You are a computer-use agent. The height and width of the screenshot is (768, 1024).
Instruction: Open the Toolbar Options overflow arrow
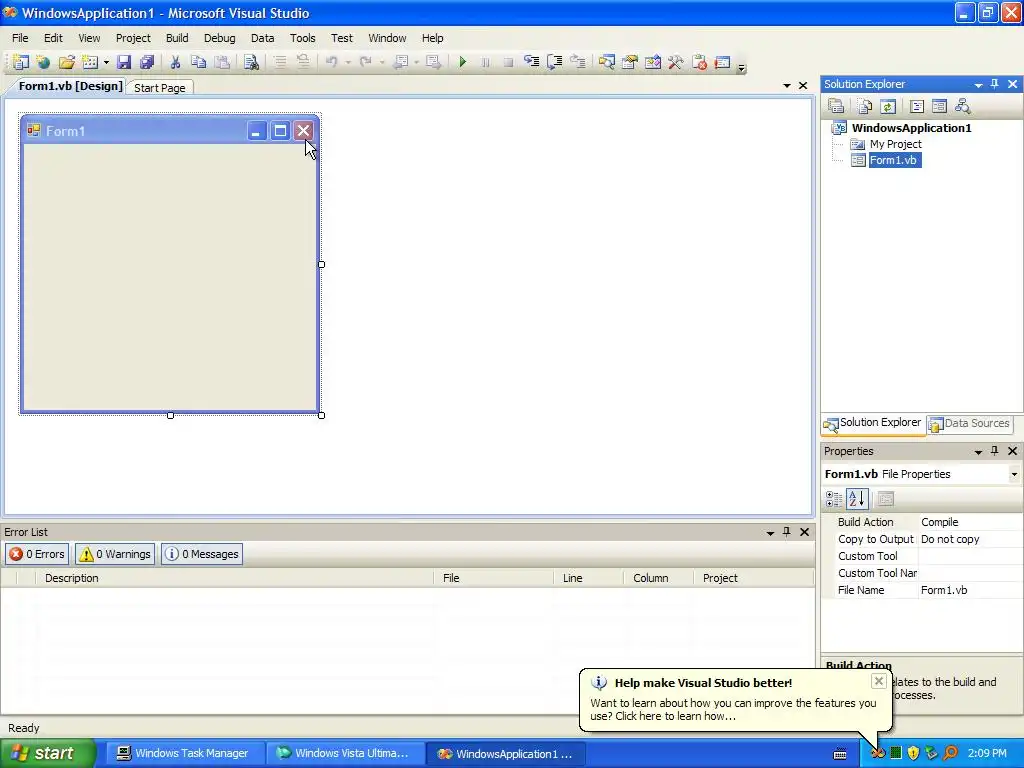tap(741, 67)
